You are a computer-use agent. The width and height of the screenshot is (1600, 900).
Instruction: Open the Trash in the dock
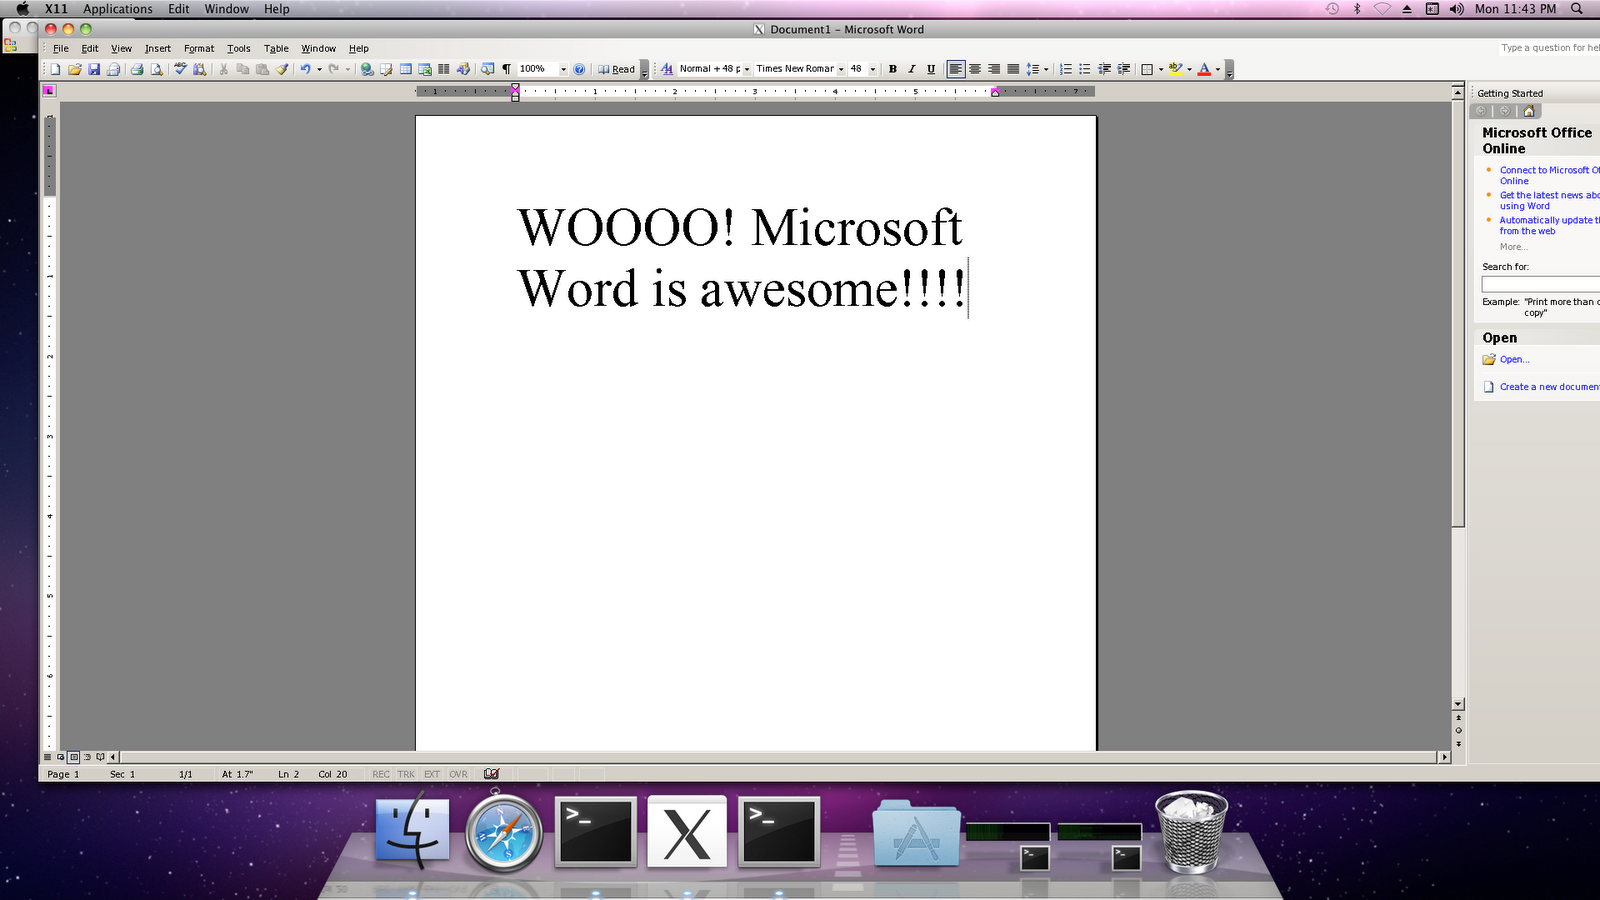(x=1191, y=832)
